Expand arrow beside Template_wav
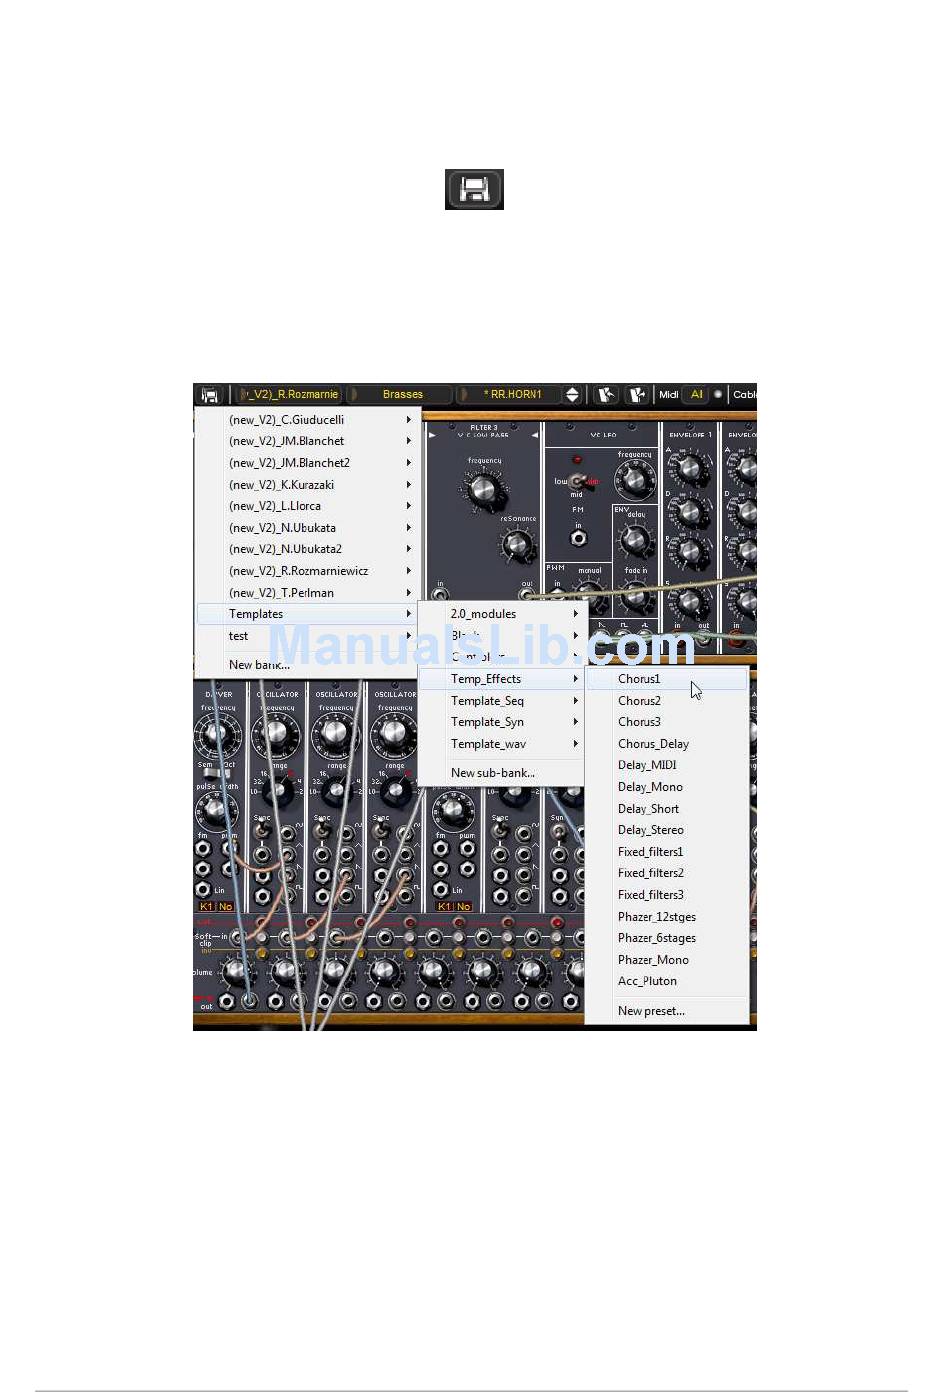This screenshot has height=1398, width=950. point(575,744)
